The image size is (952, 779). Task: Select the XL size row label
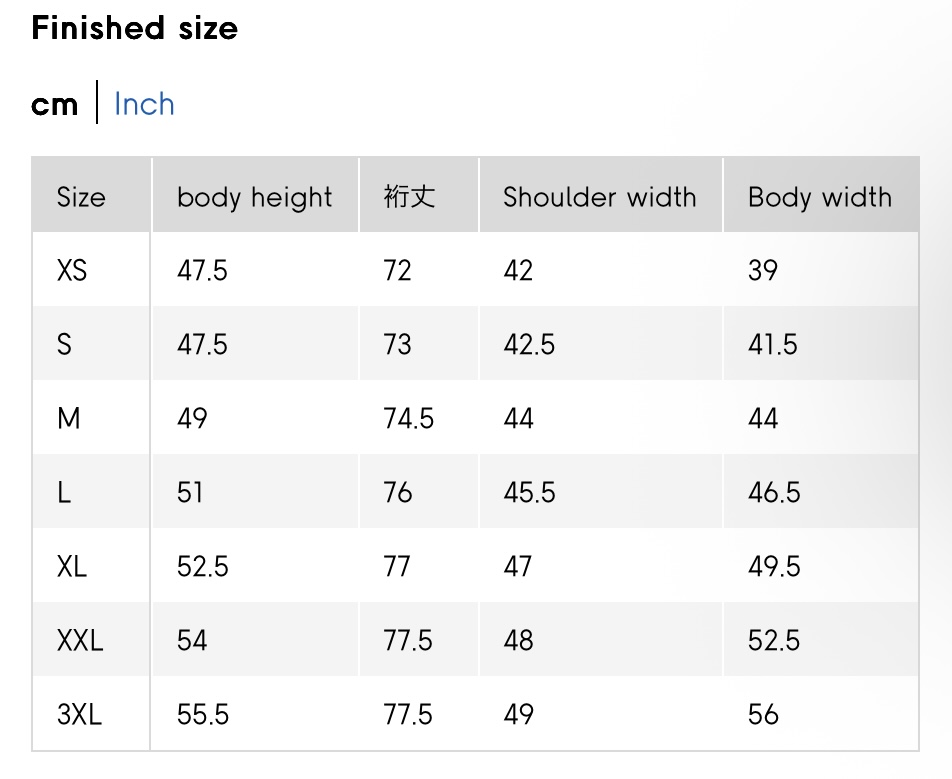click(x=72, y=567)
